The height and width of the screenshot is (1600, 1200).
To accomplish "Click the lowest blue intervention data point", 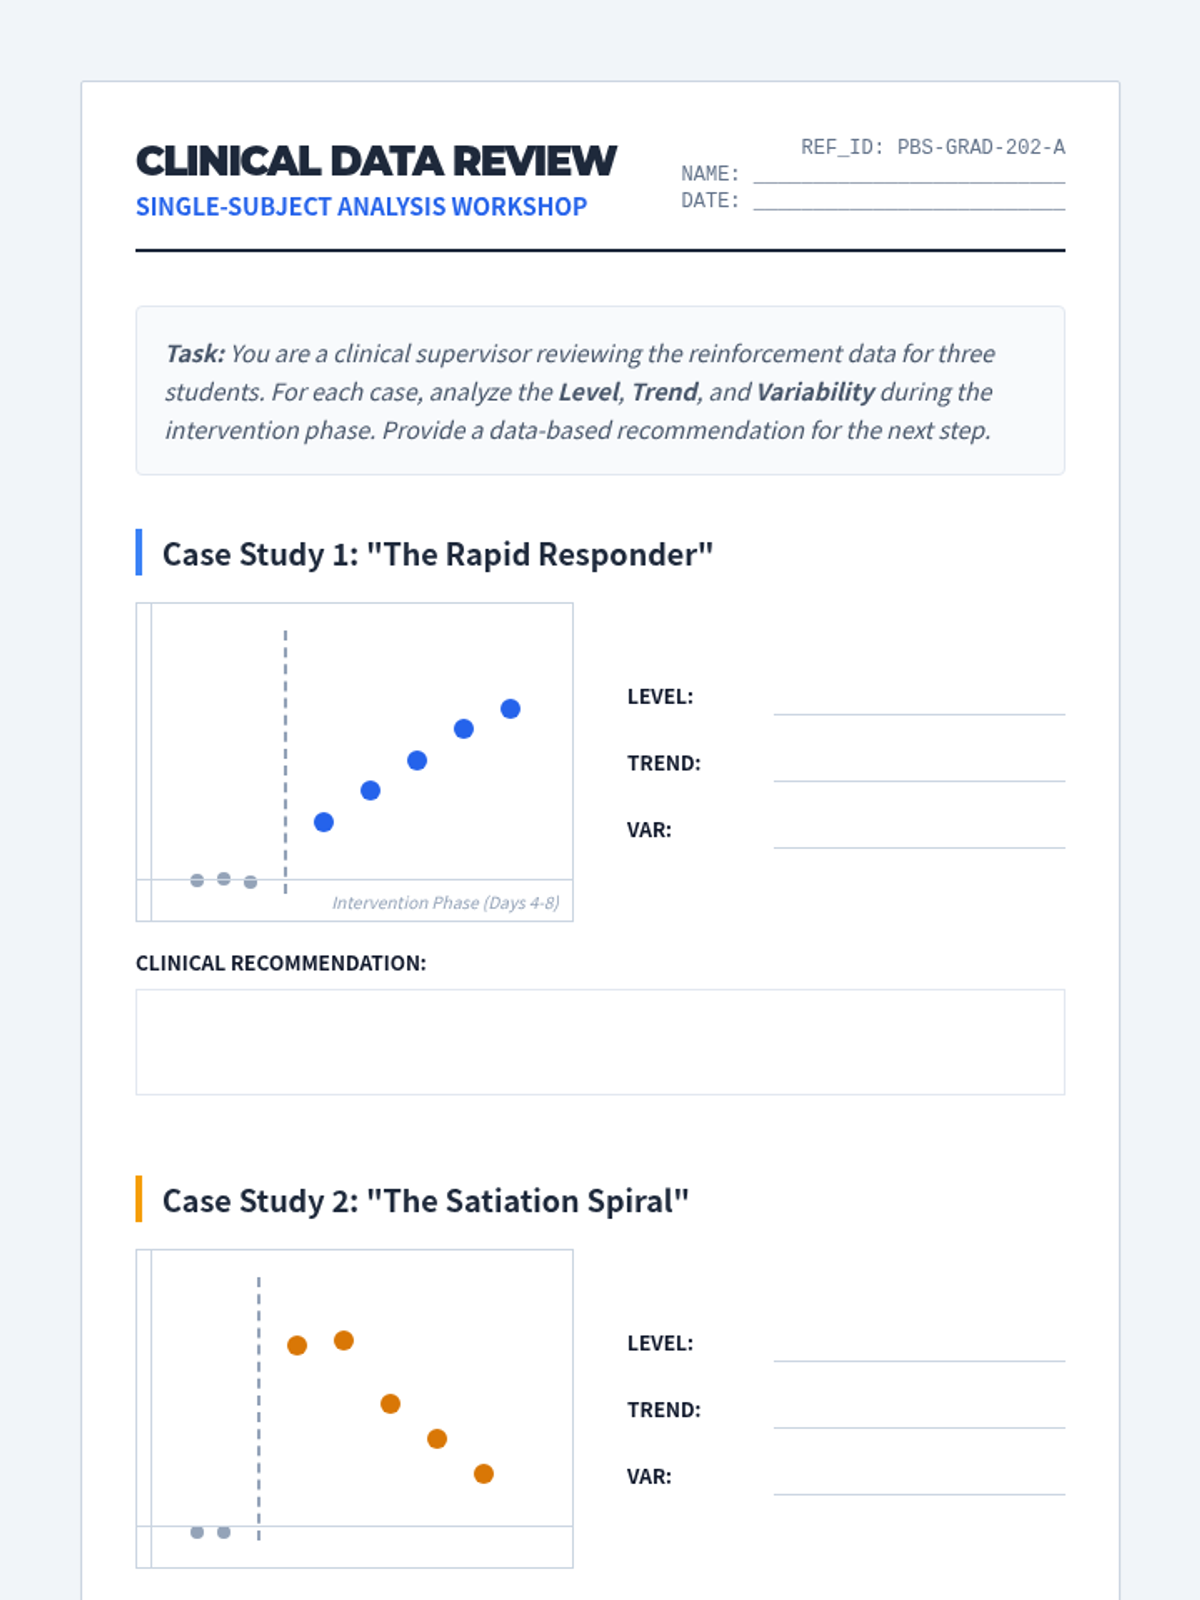I will click(324, 822).
